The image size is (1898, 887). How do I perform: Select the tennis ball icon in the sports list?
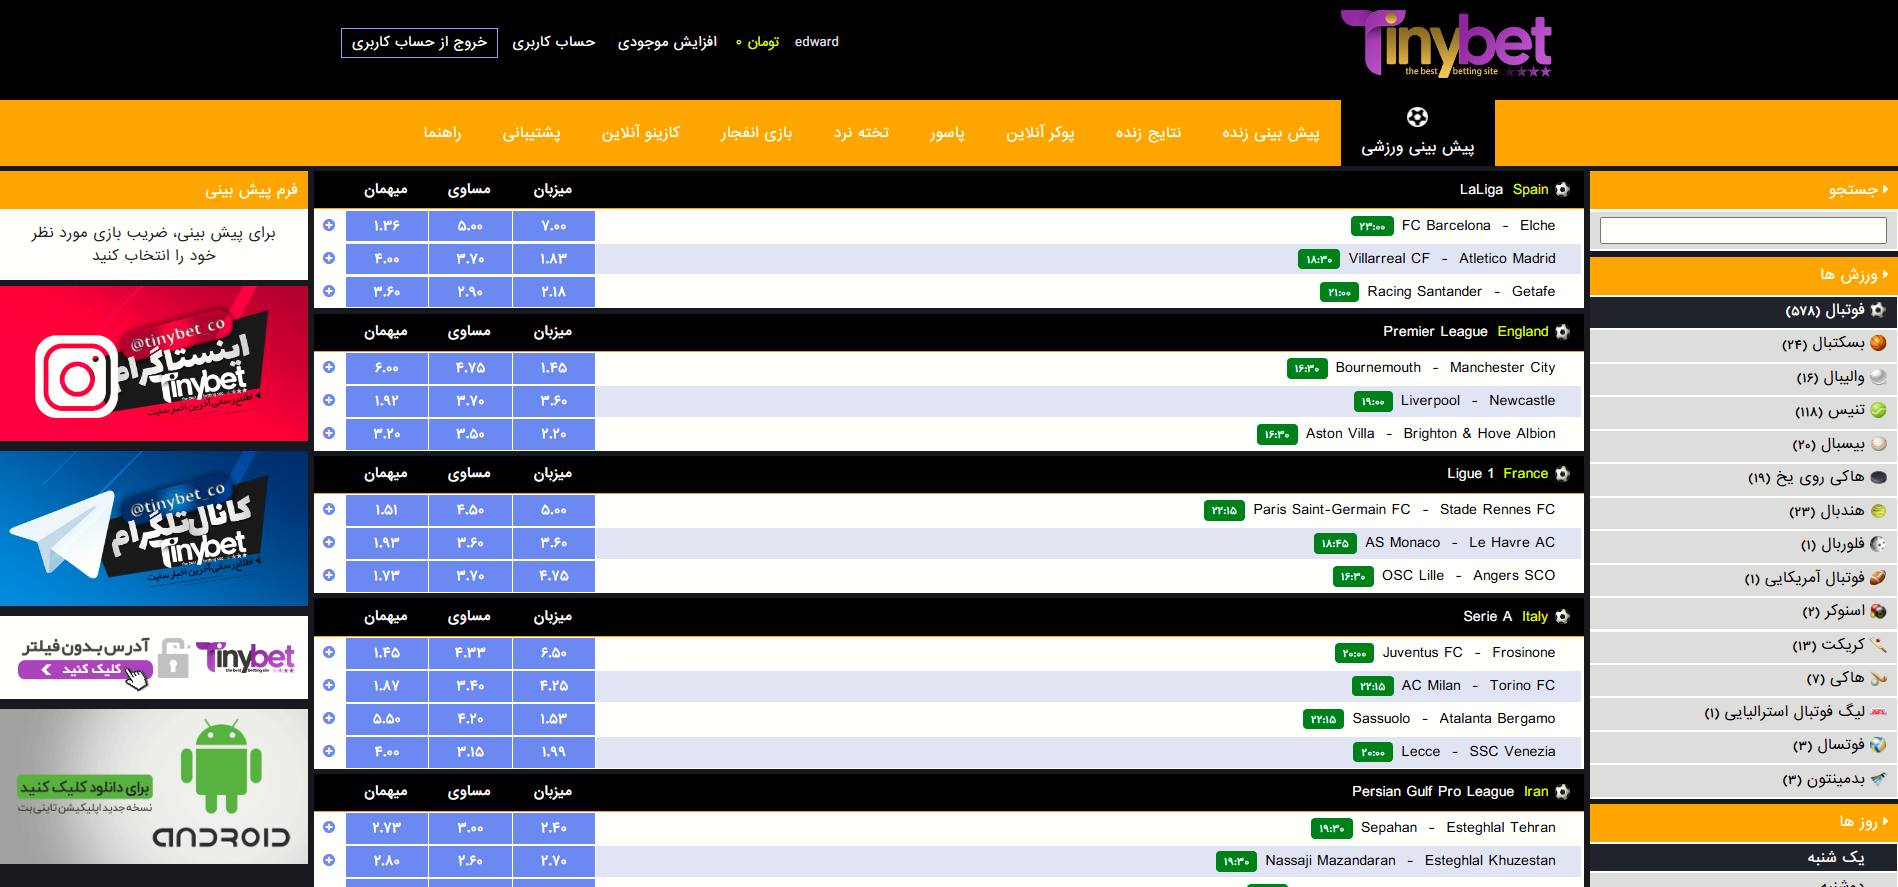coord(1878,410)
